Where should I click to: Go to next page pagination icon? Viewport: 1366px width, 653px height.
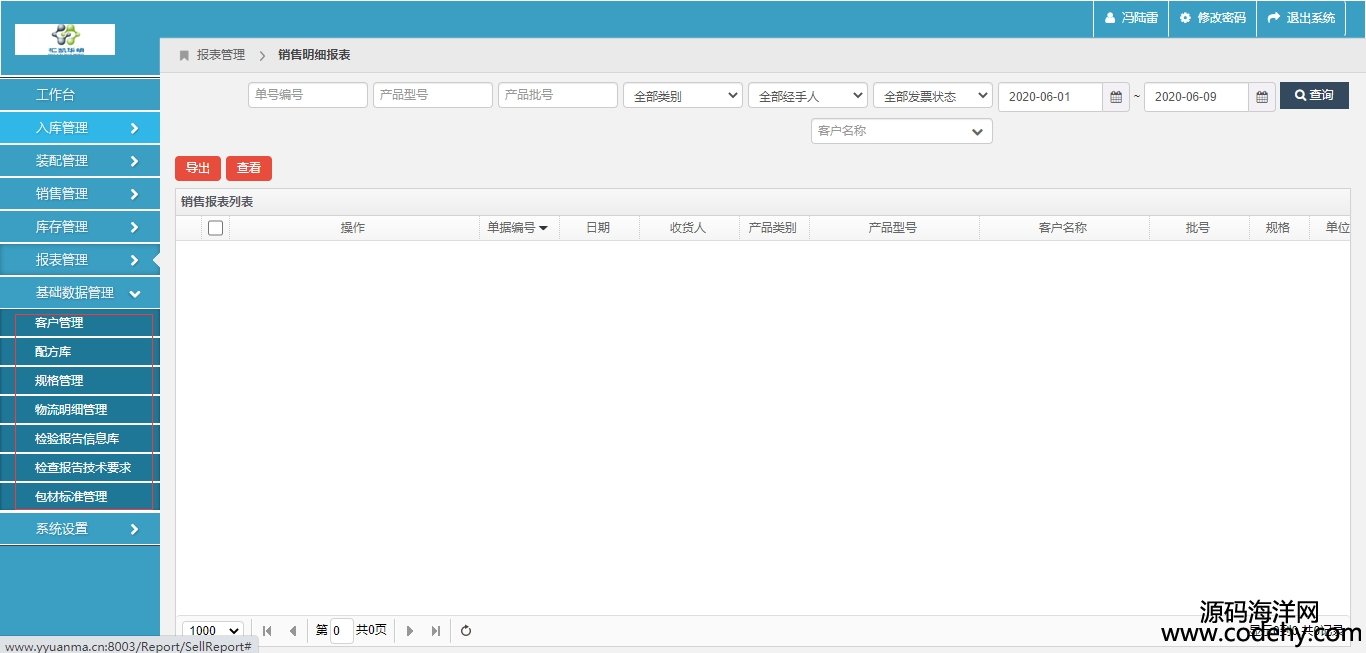(x=410, y=631)
